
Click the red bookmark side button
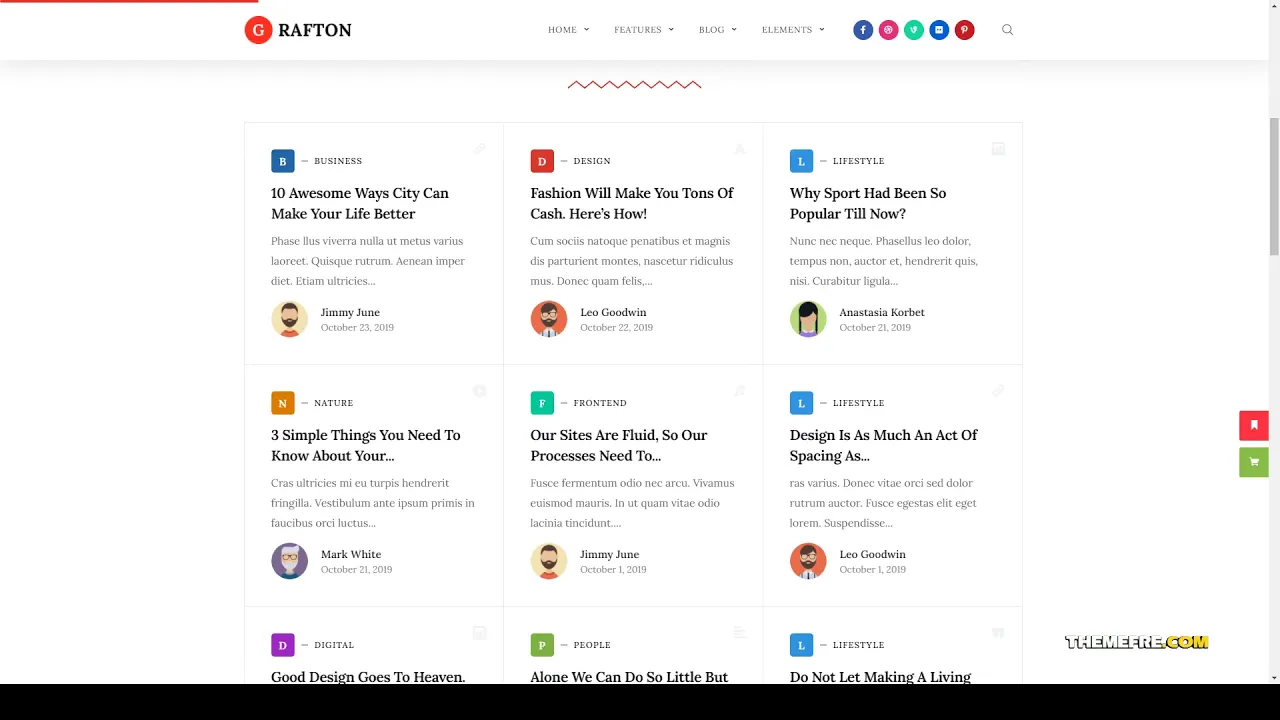pos(1254,425)
